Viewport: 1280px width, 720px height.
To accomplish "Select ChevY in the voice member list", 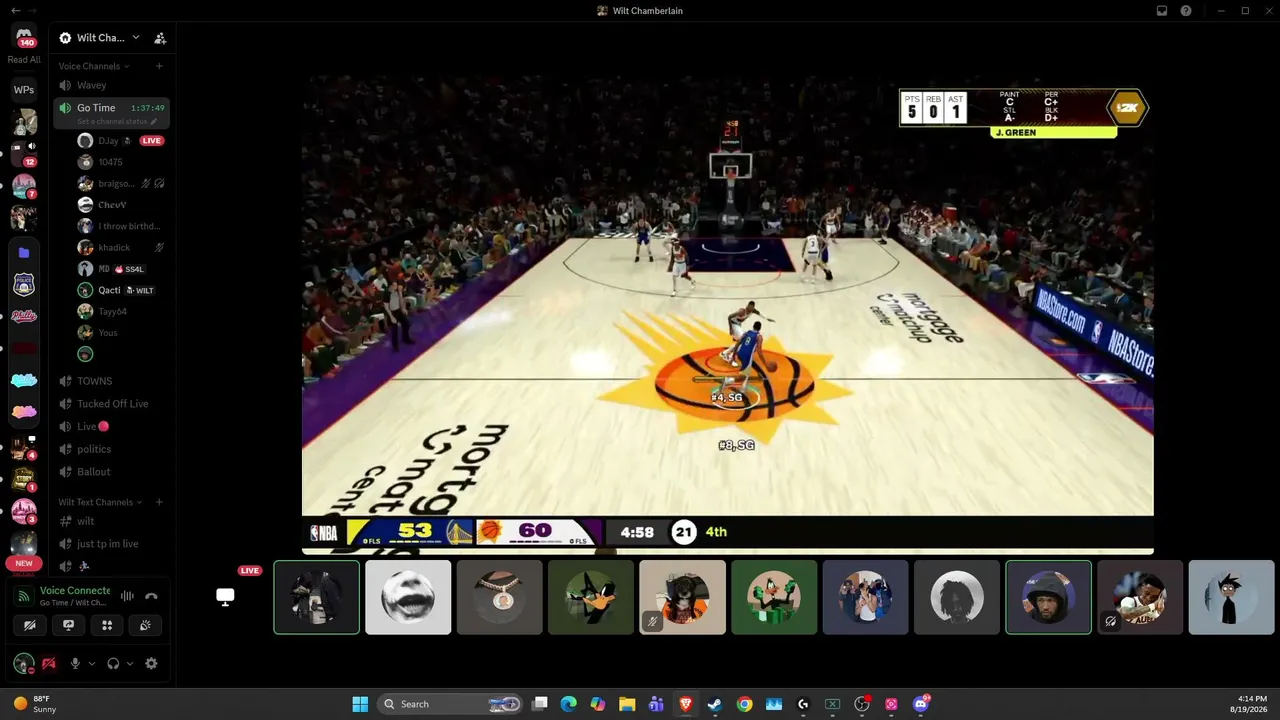I will pyautogui.click(x=121, y=205).
